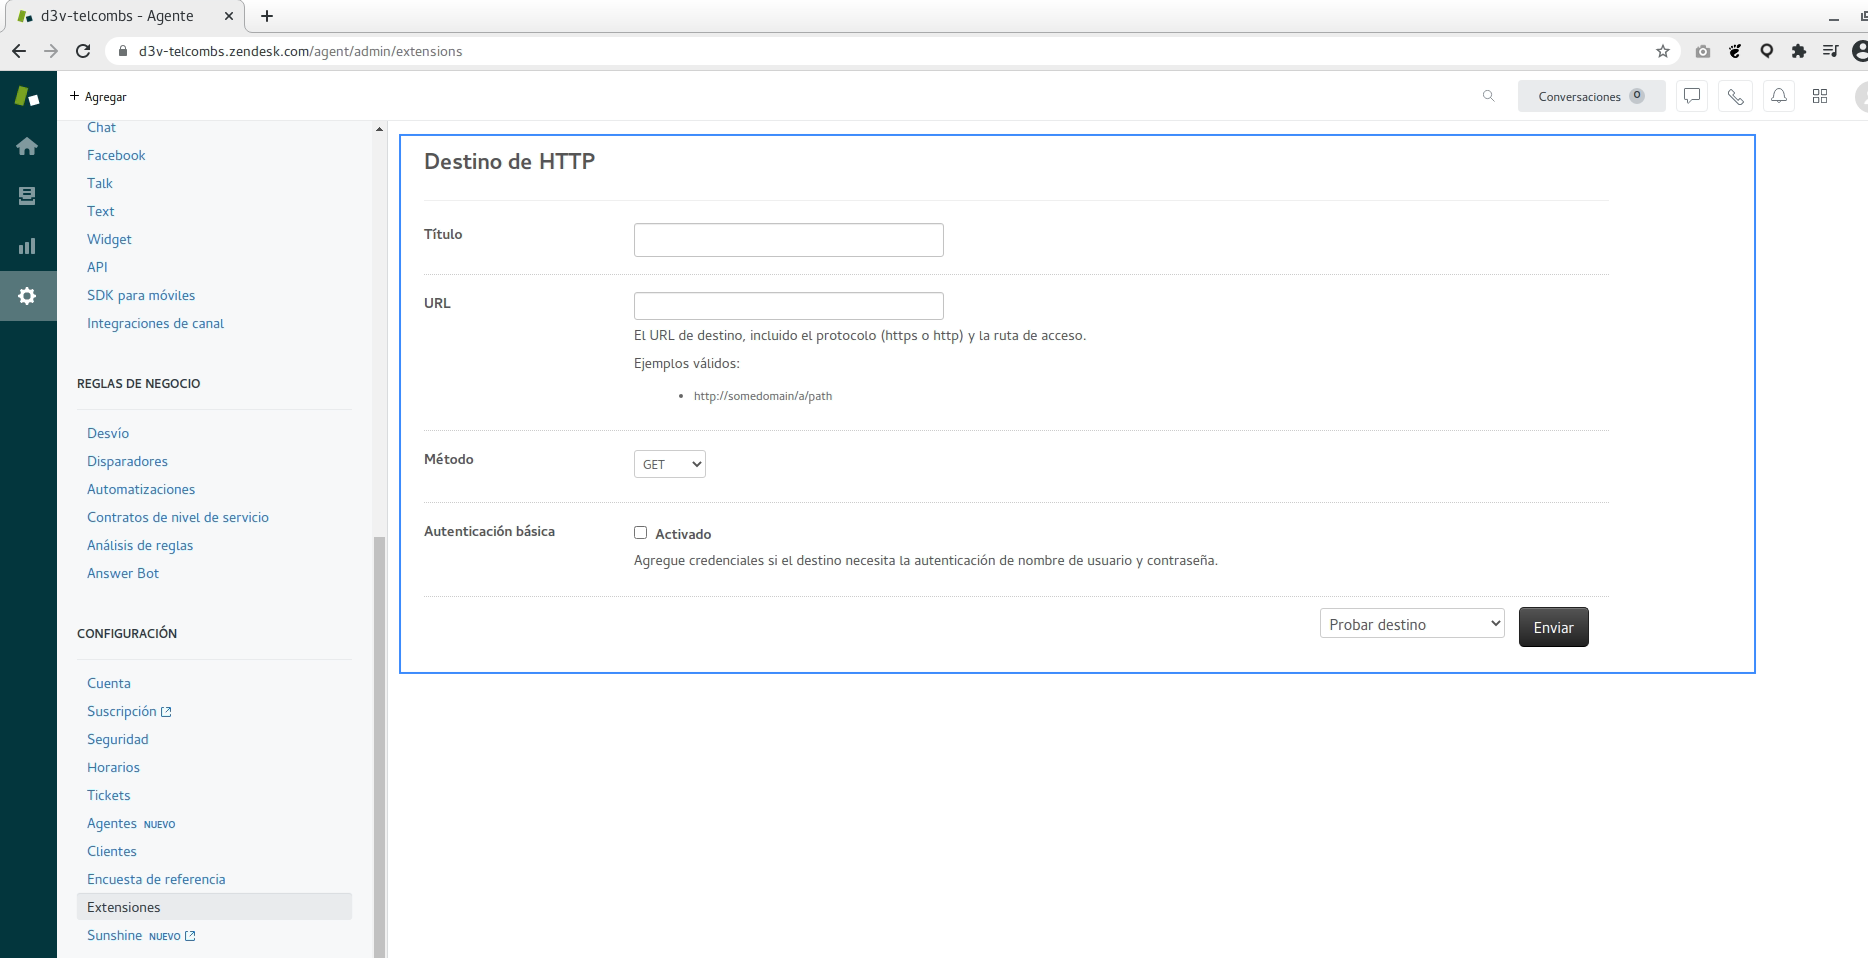Screen dimensions: 1868x958
Task: Open the Método GET dropdown
Action: point(669,464)
